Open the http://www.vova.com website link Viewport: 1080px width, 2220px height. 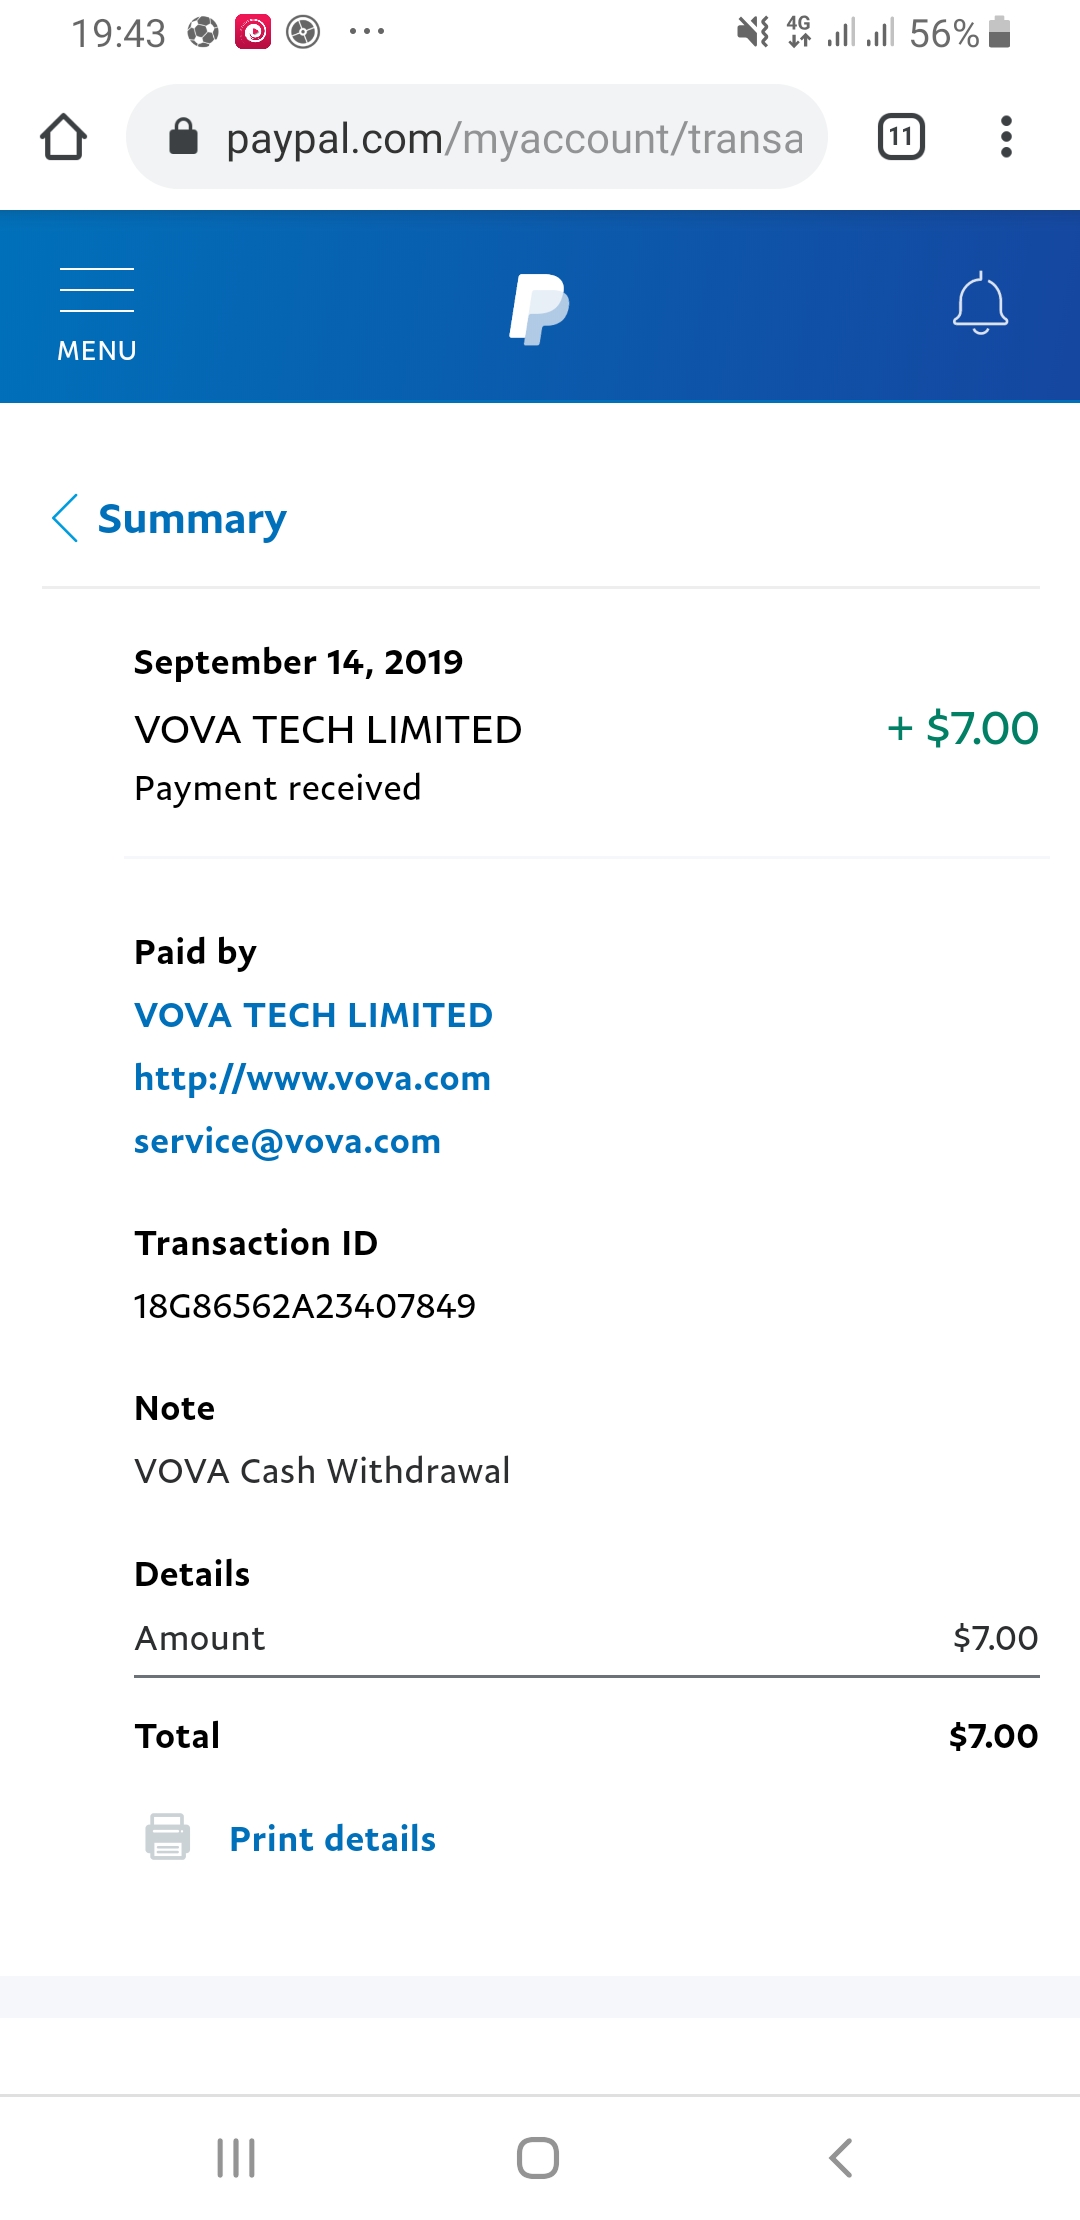coord(312,1078)
